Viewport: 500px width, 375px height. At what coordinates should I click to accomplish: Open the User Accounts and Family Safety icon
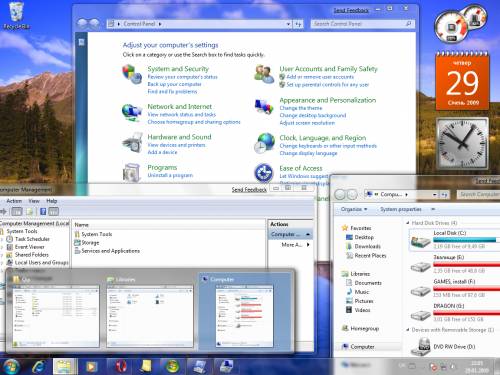click(x=264, y=74)
